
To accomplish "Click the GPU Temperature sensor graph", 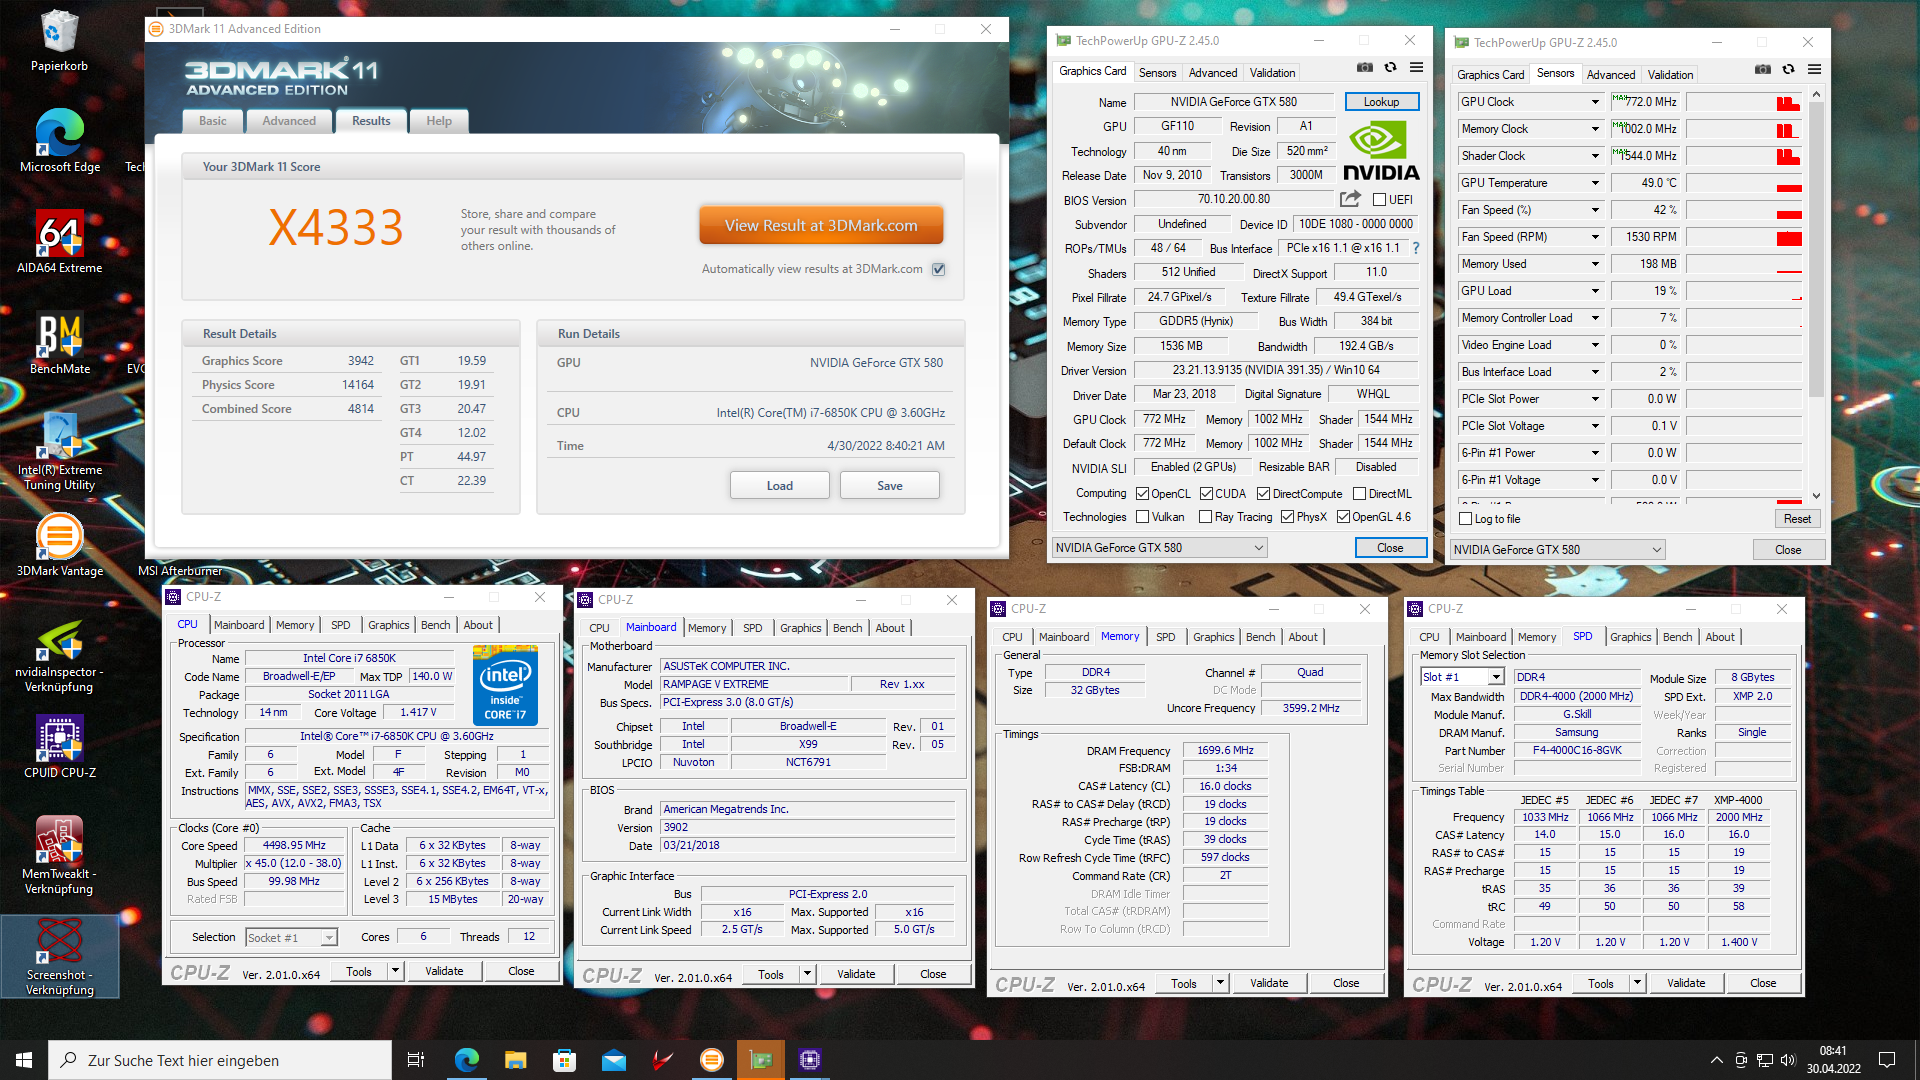I will pyautogui.click(x=1744, y=183).
